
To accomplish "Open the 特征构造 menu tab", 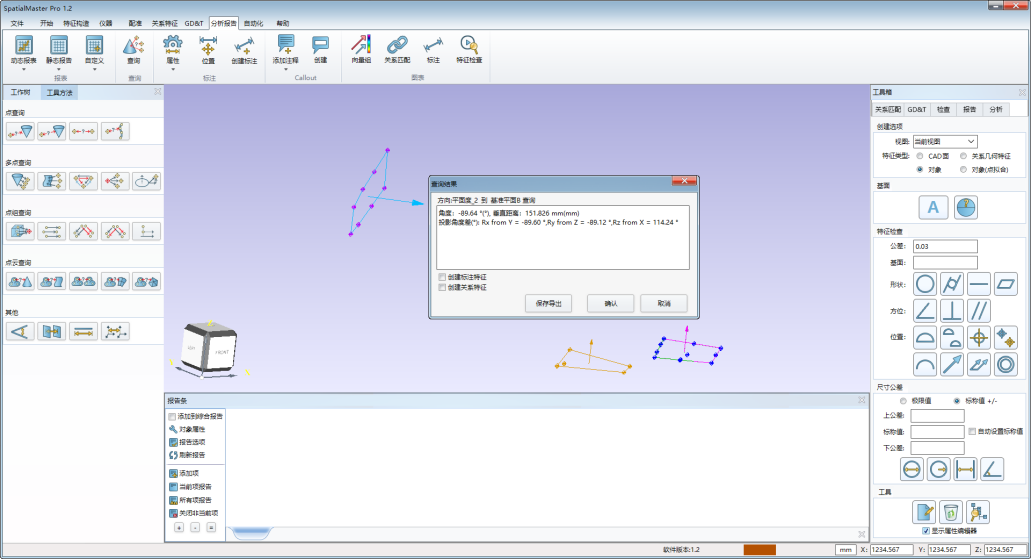I will pos(76,22).
